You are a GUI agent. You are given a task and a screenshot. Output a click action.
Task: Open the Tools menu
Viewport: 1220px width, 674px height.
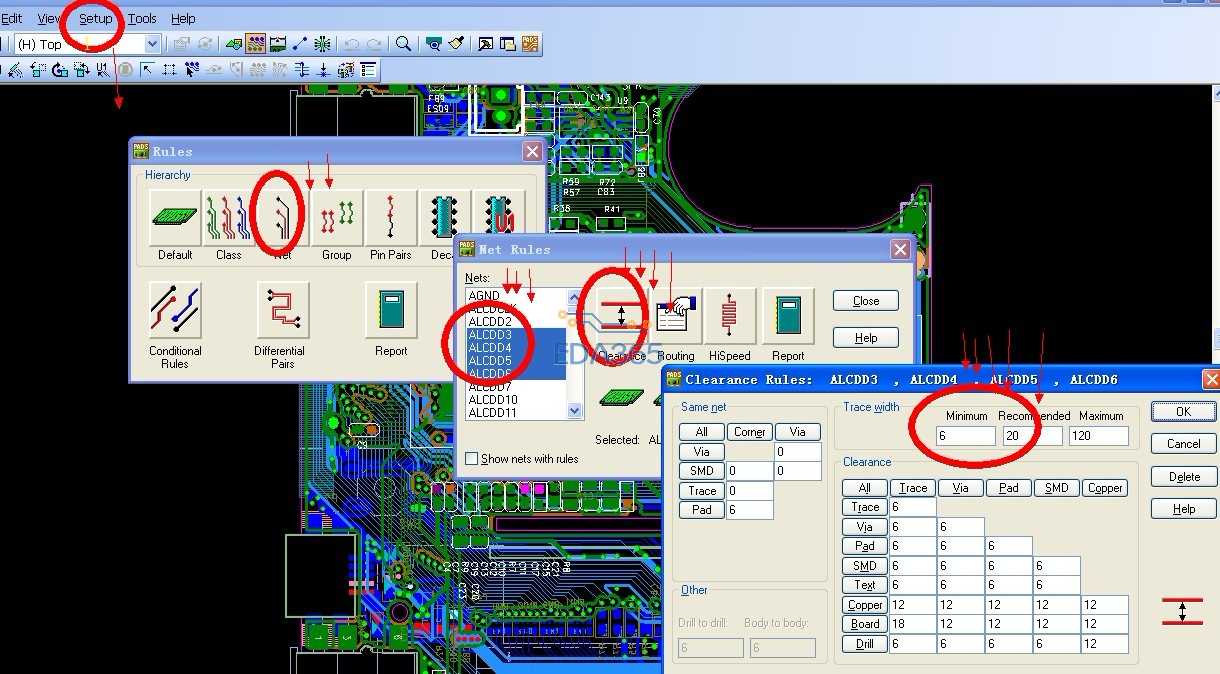142,18
